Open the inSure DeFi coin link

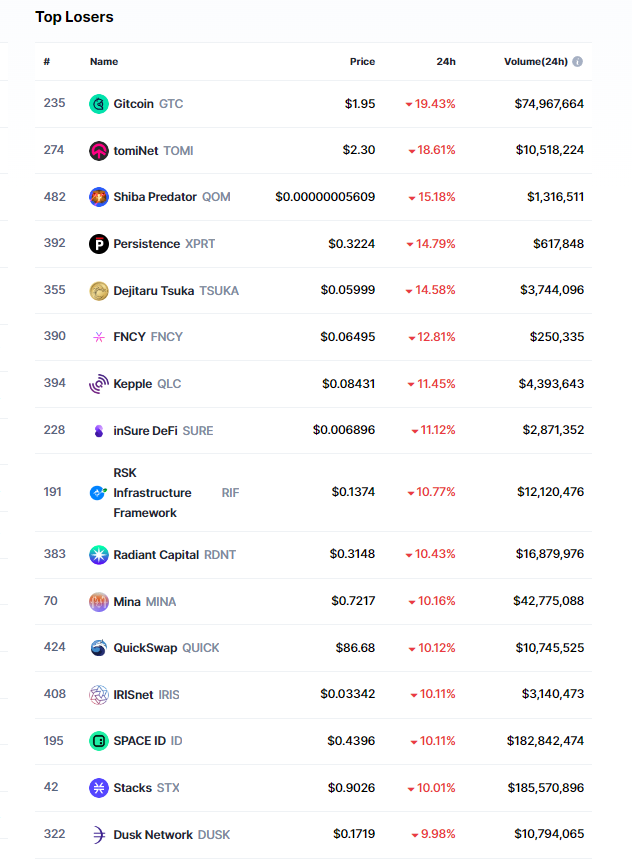tap(146, 431)
